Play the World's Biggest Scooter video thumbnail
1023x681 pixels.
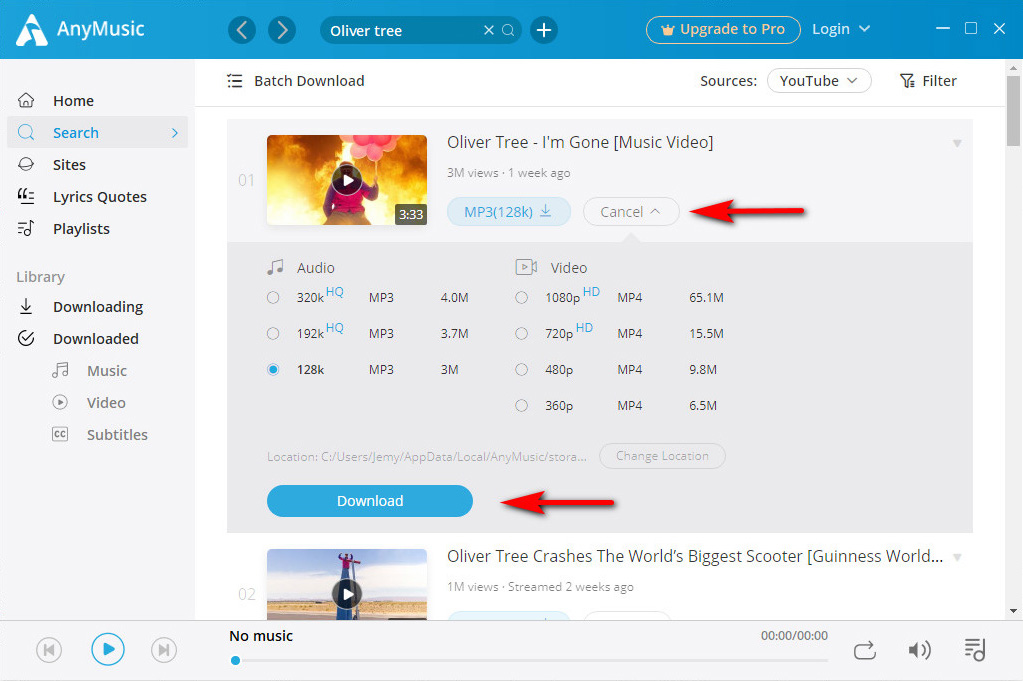tap(347, 584)
